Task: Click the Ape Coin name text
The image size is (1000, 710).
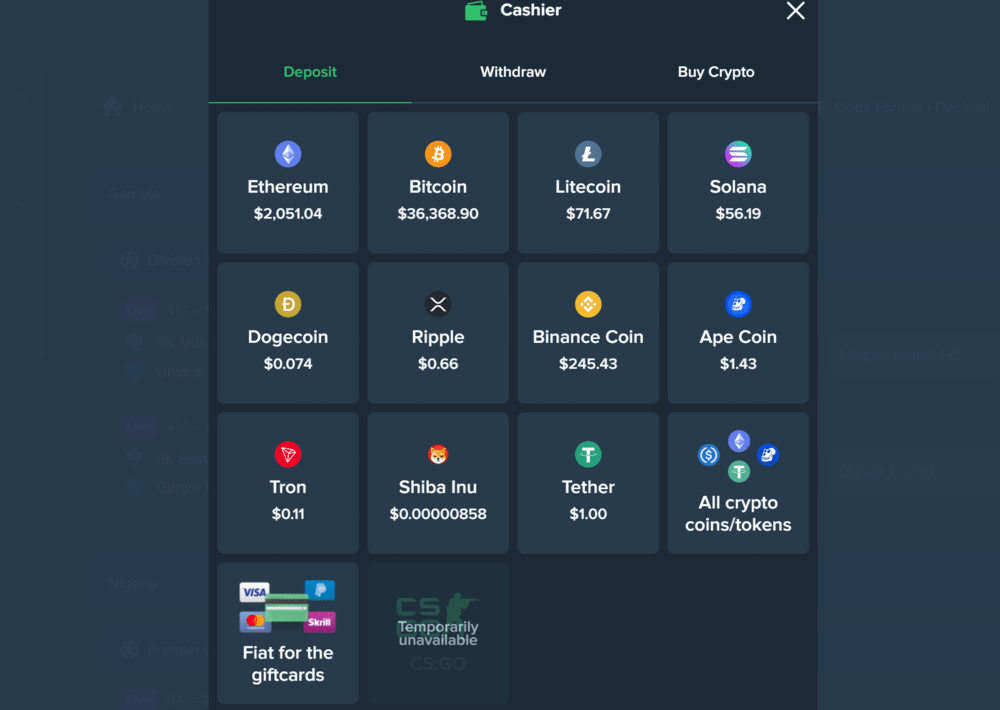Action: [738, 337]
